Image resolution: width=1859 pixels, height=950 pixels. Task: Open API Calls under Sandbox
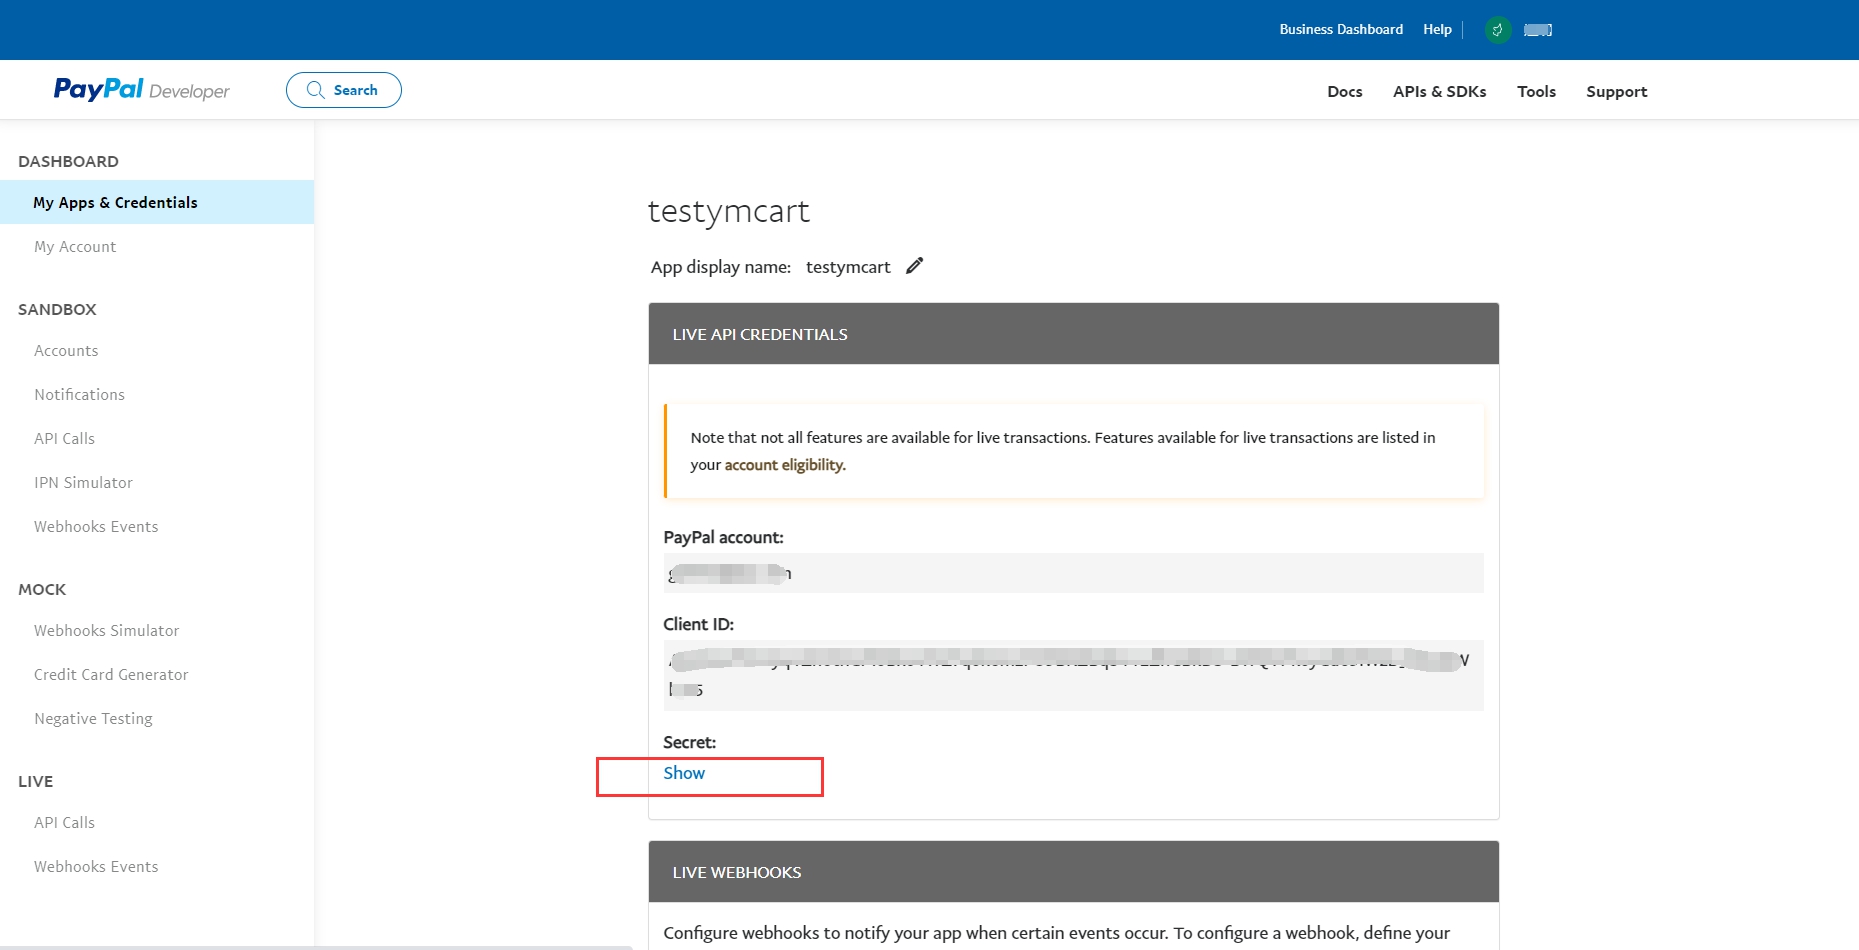click(x=64, y=439)
